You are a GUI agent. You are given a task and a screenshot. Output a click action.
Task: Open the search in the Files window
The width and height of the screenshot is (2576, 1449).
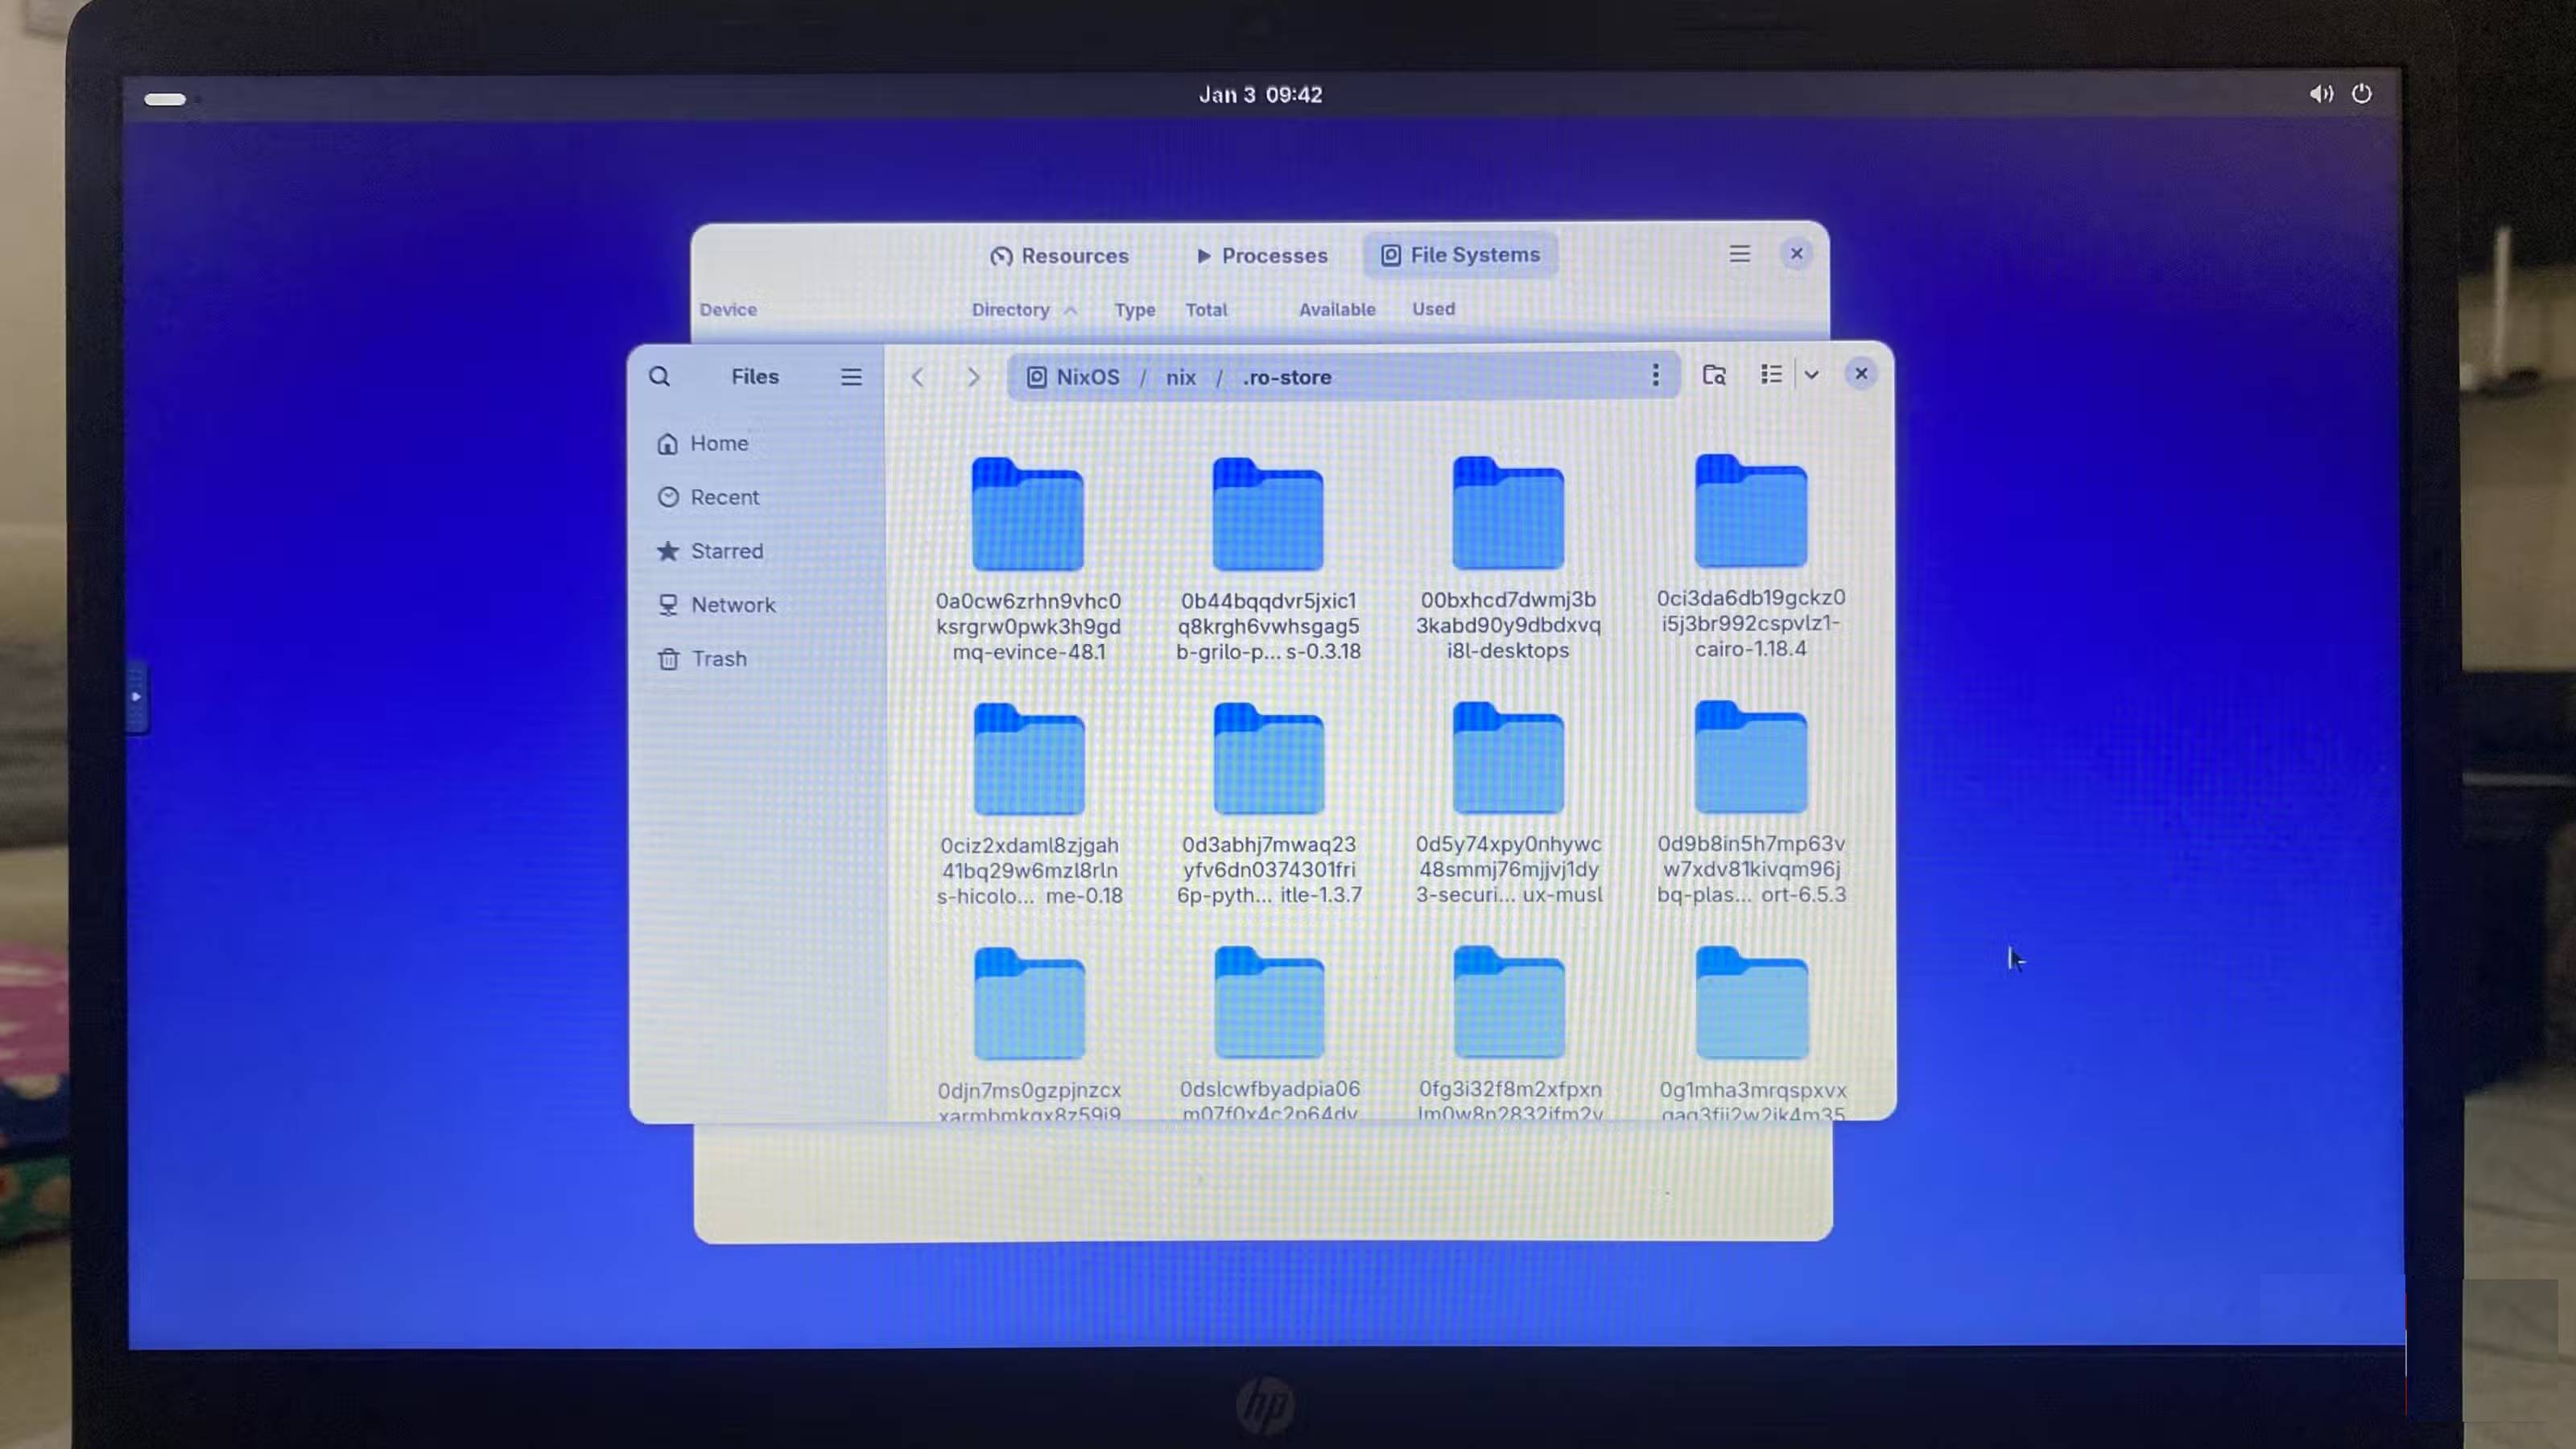(x=660, y=376)
